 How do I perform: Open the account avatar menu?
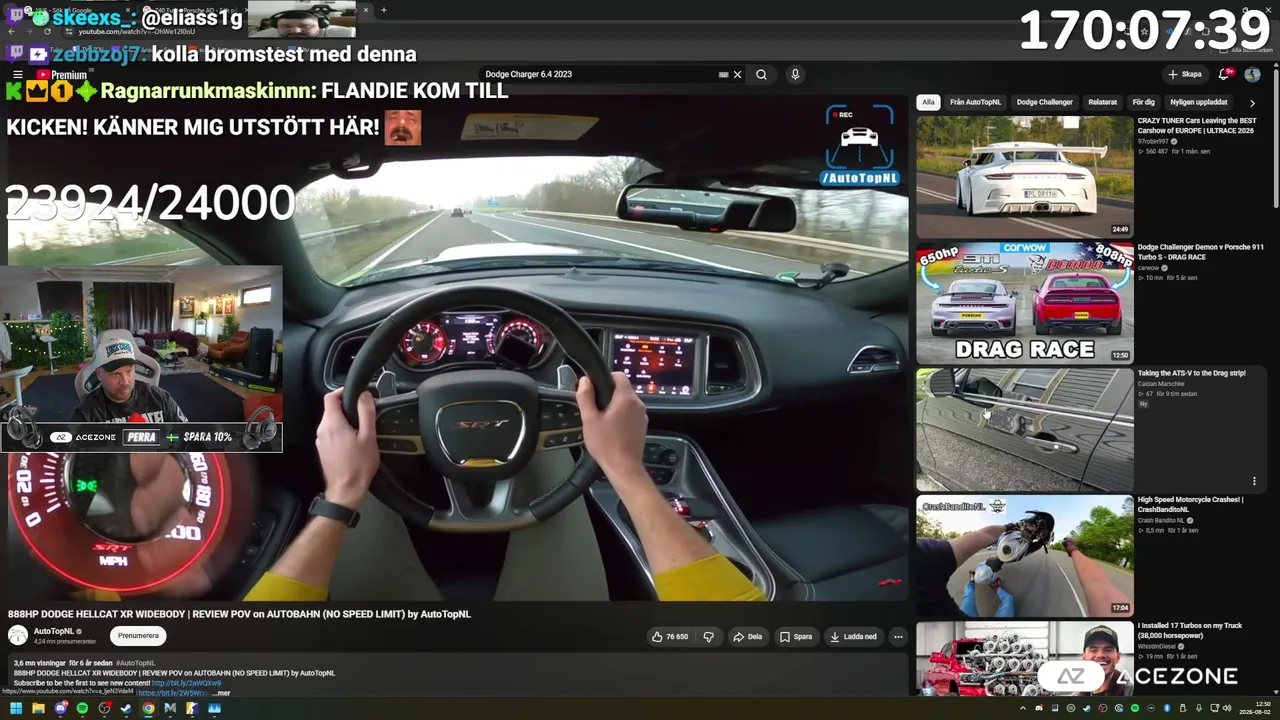click(x=1252, y=75)
